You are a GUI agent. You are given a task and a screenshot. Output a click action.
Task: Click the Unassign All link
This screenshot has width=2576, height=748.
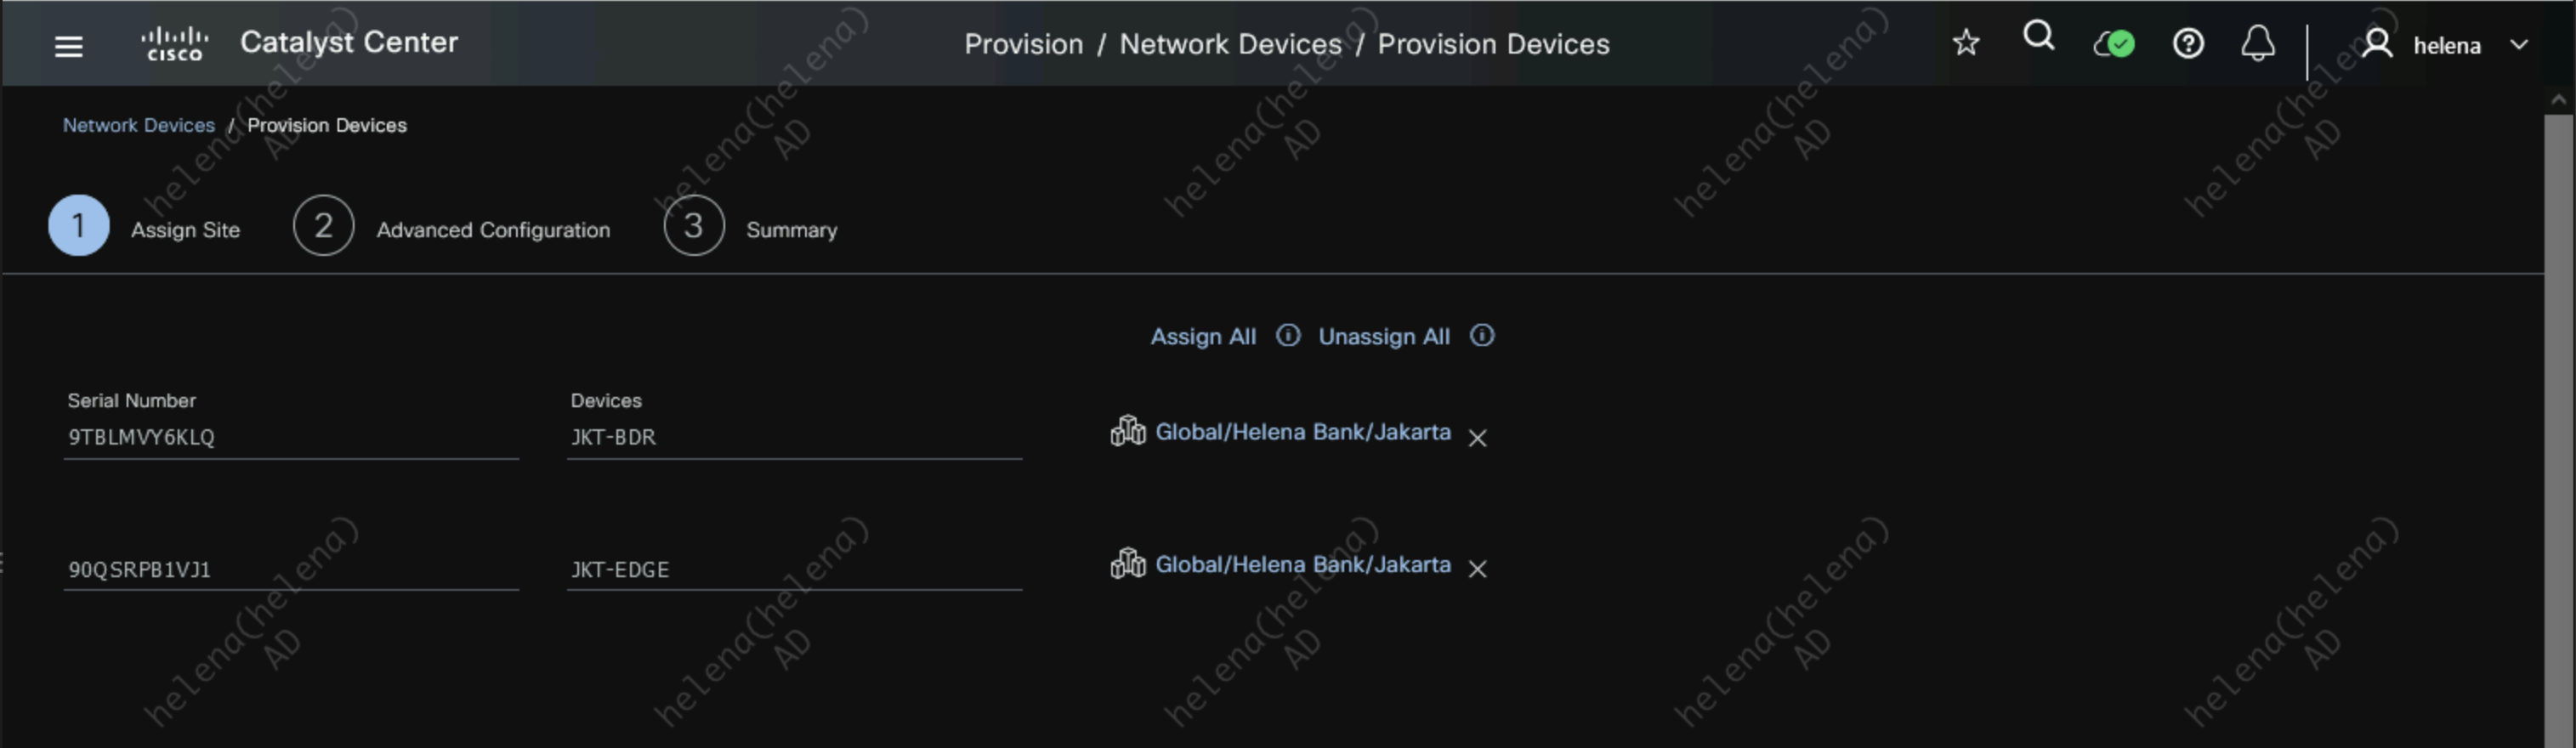[1383, 337]
